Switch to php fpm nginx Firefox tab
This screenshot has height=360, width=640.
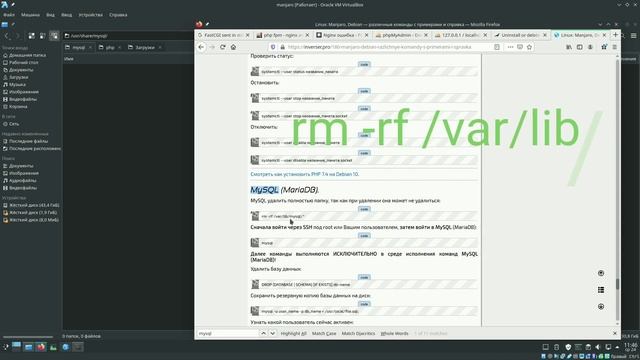[x=282, y=35]
